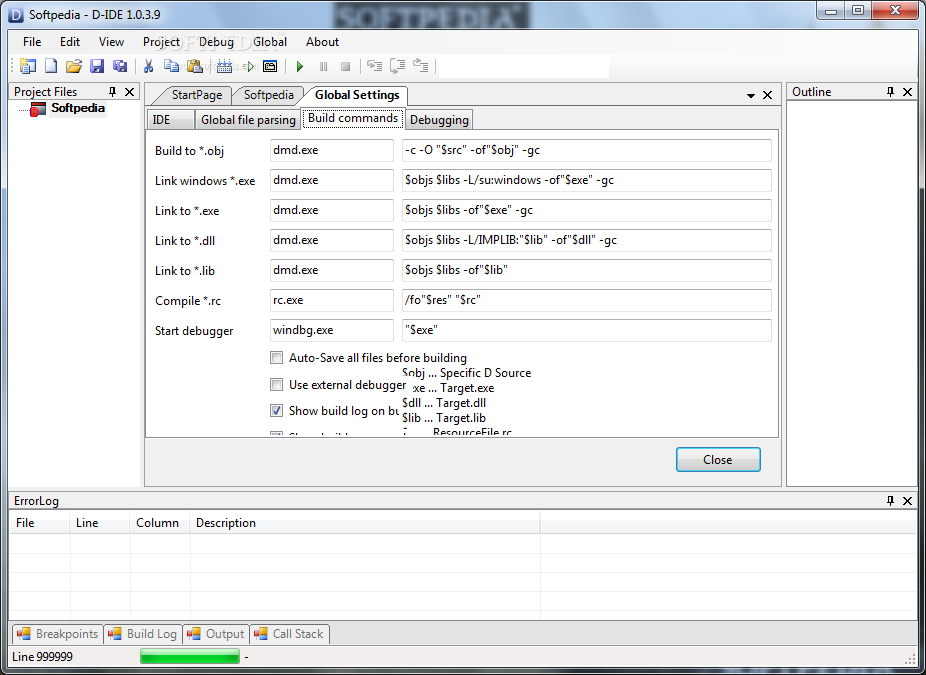The width and height of the screenshot is (926, 675).
Task: Click the Link to *.lib arguments field
Action: coord(586,270)
